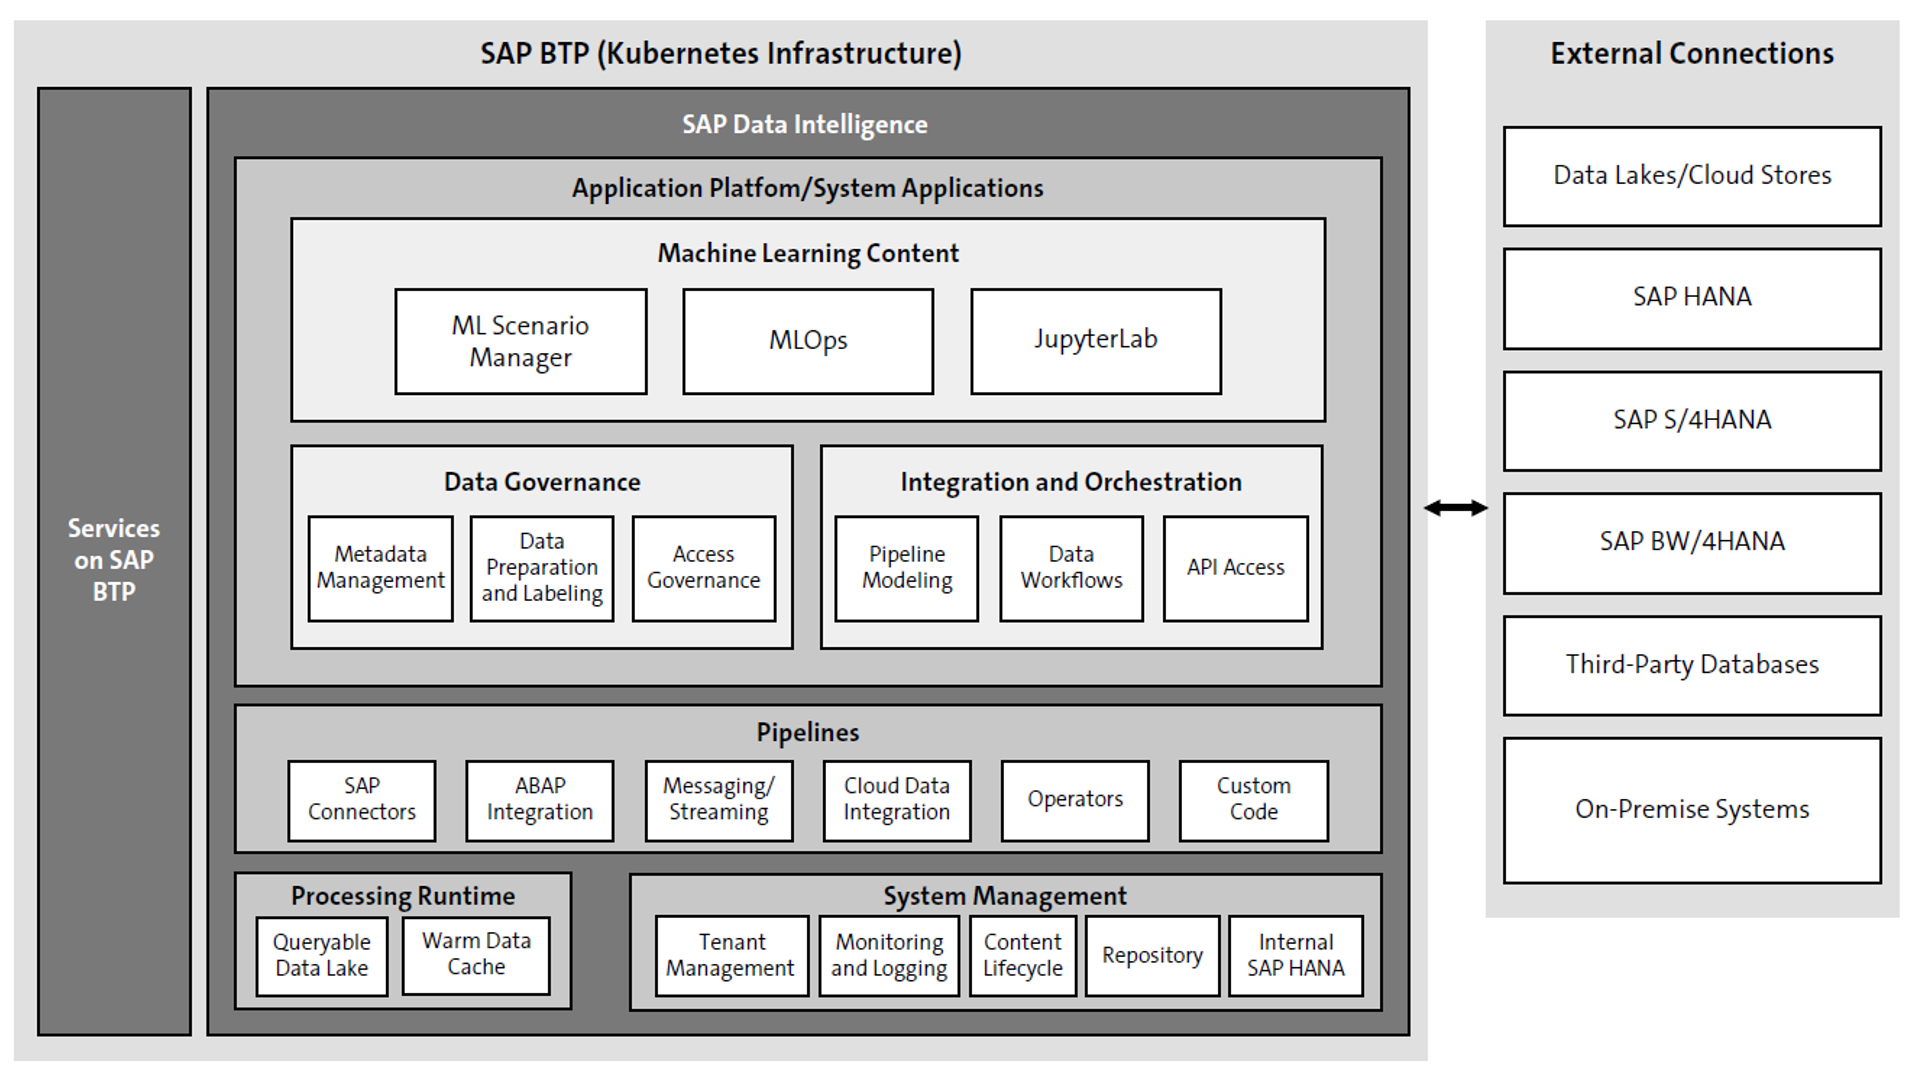Click Data Preparation and Labeling box

coord(542,568)
